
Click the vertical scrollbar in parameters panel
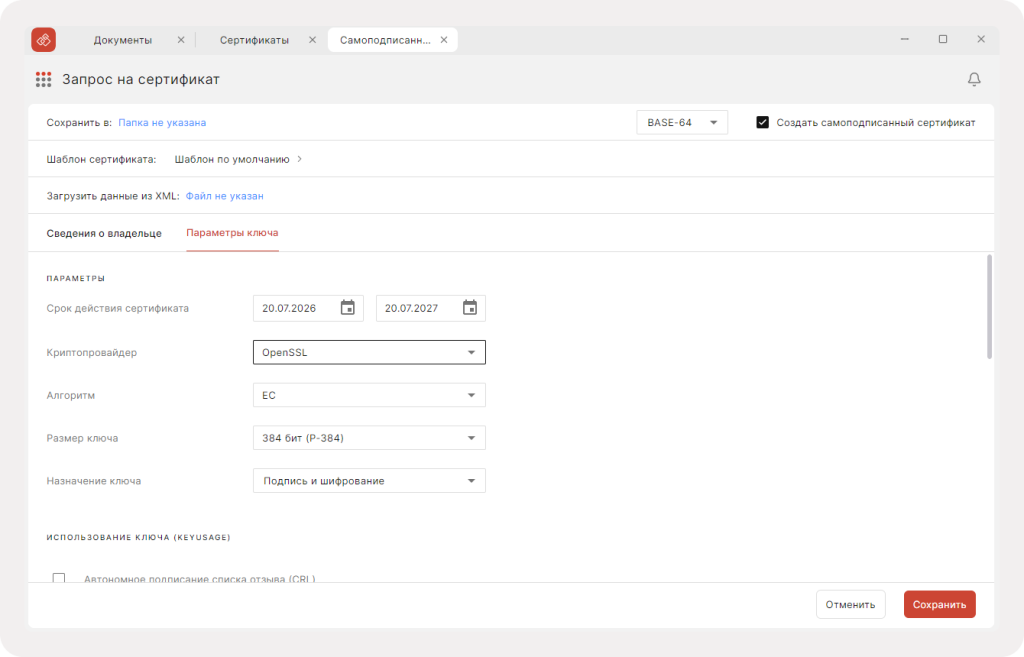tap(989, 307)
